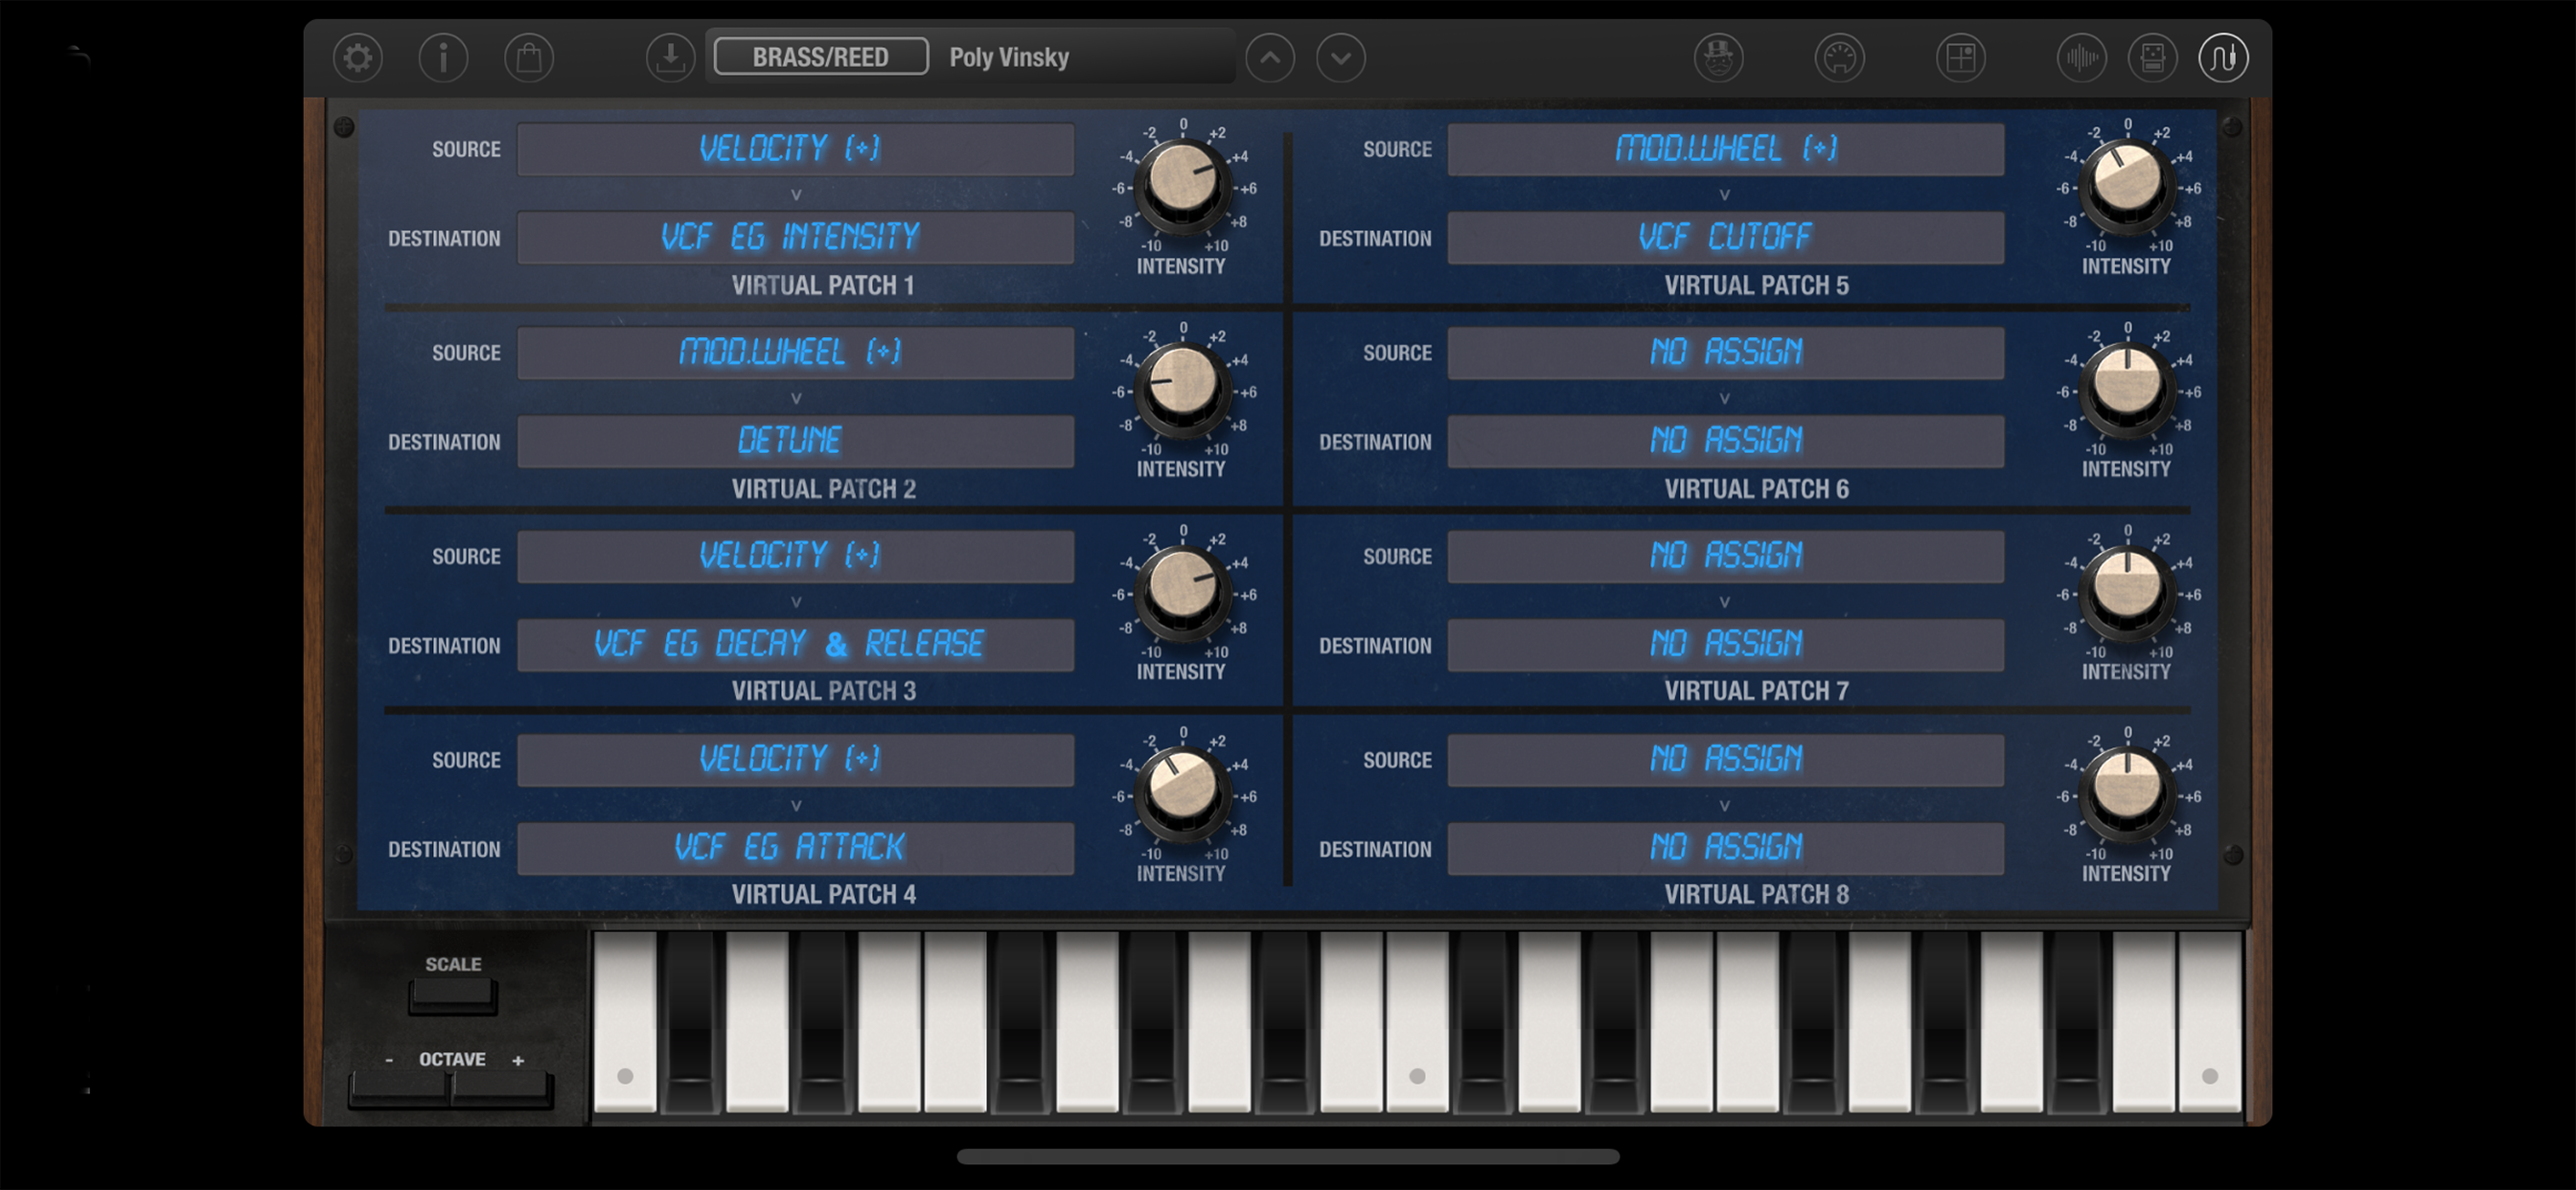2576x1190 pixels.
Task: Click the Poly Vinsky preset name
Action: 1008,58
